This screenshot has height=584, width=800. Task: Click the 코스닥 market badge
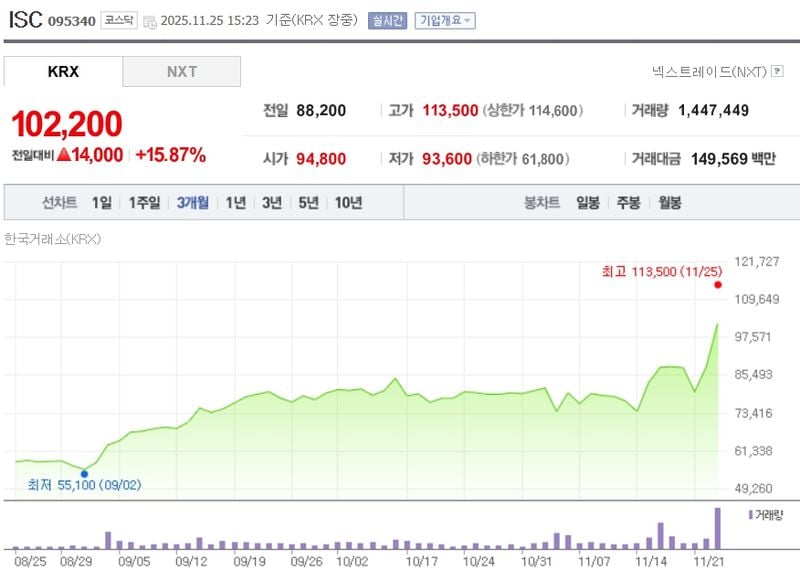pos(118,20)
